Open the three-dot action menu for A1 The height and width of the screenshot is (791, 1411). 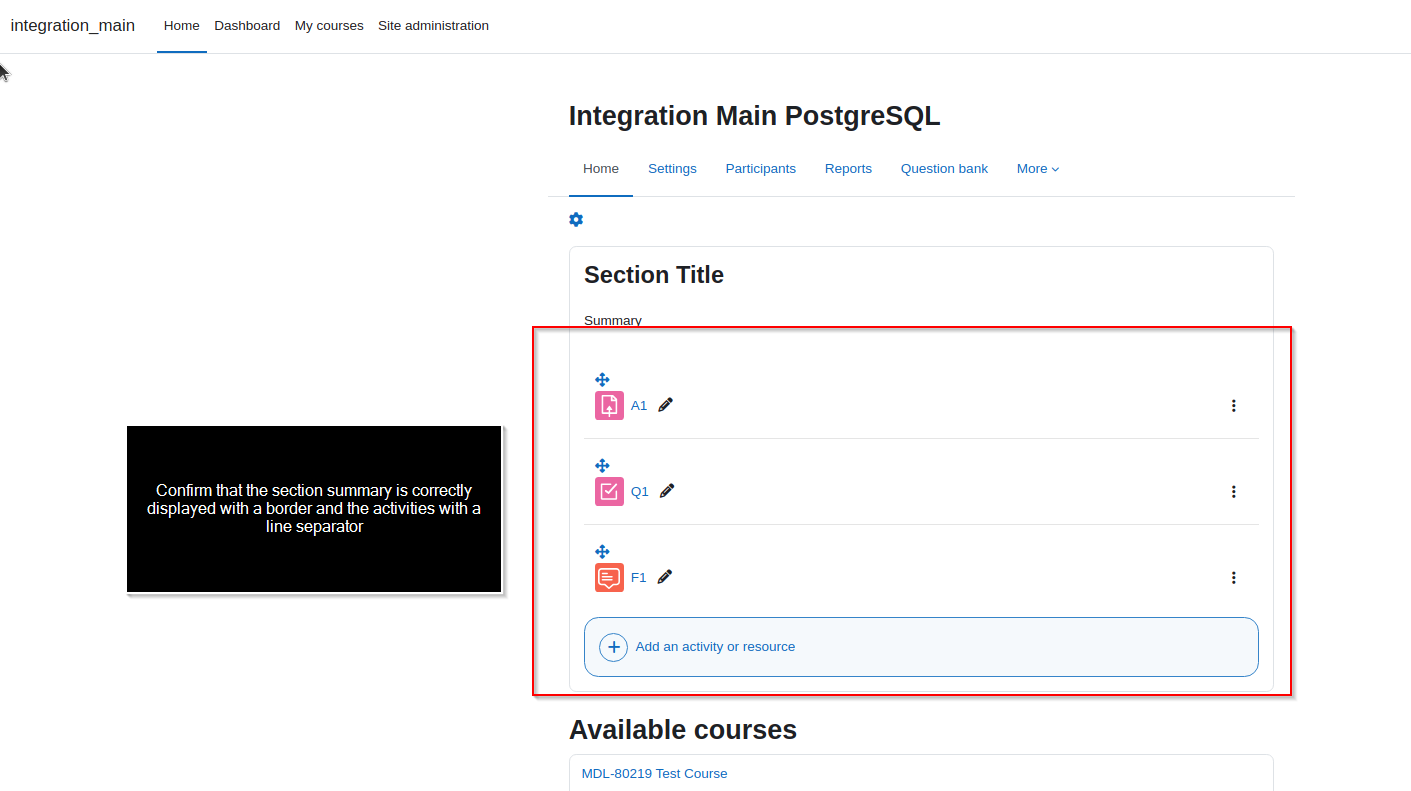(1233, 405)
